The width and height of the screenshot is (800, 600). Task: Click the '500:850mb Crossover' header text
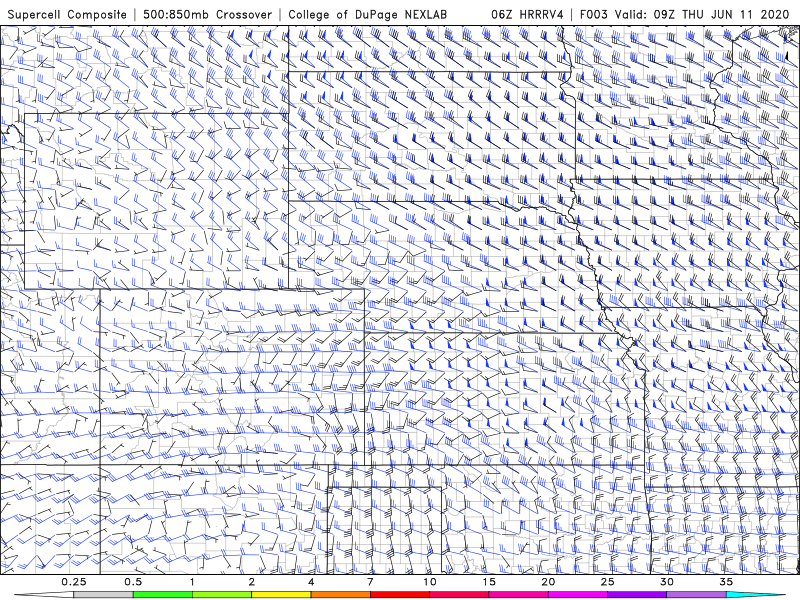[x=208, y=14]
